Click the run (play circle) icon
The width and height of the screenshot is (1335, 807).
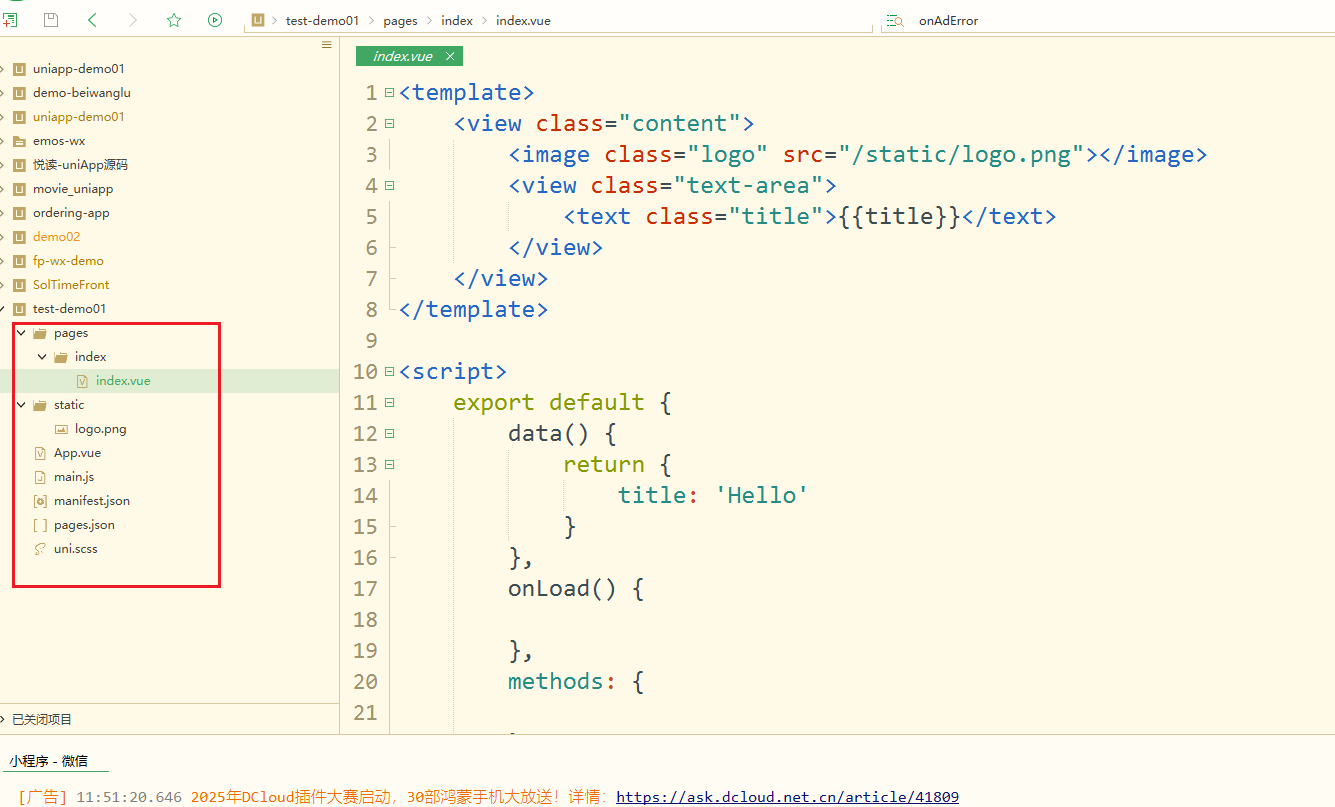point(215,20)
